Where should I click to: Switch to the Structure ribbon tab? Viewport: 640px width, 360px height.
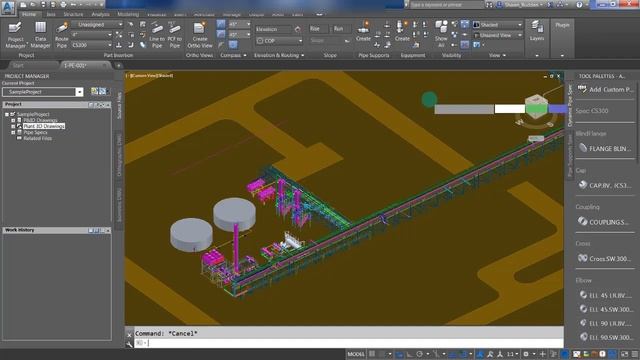coord(73,14)
